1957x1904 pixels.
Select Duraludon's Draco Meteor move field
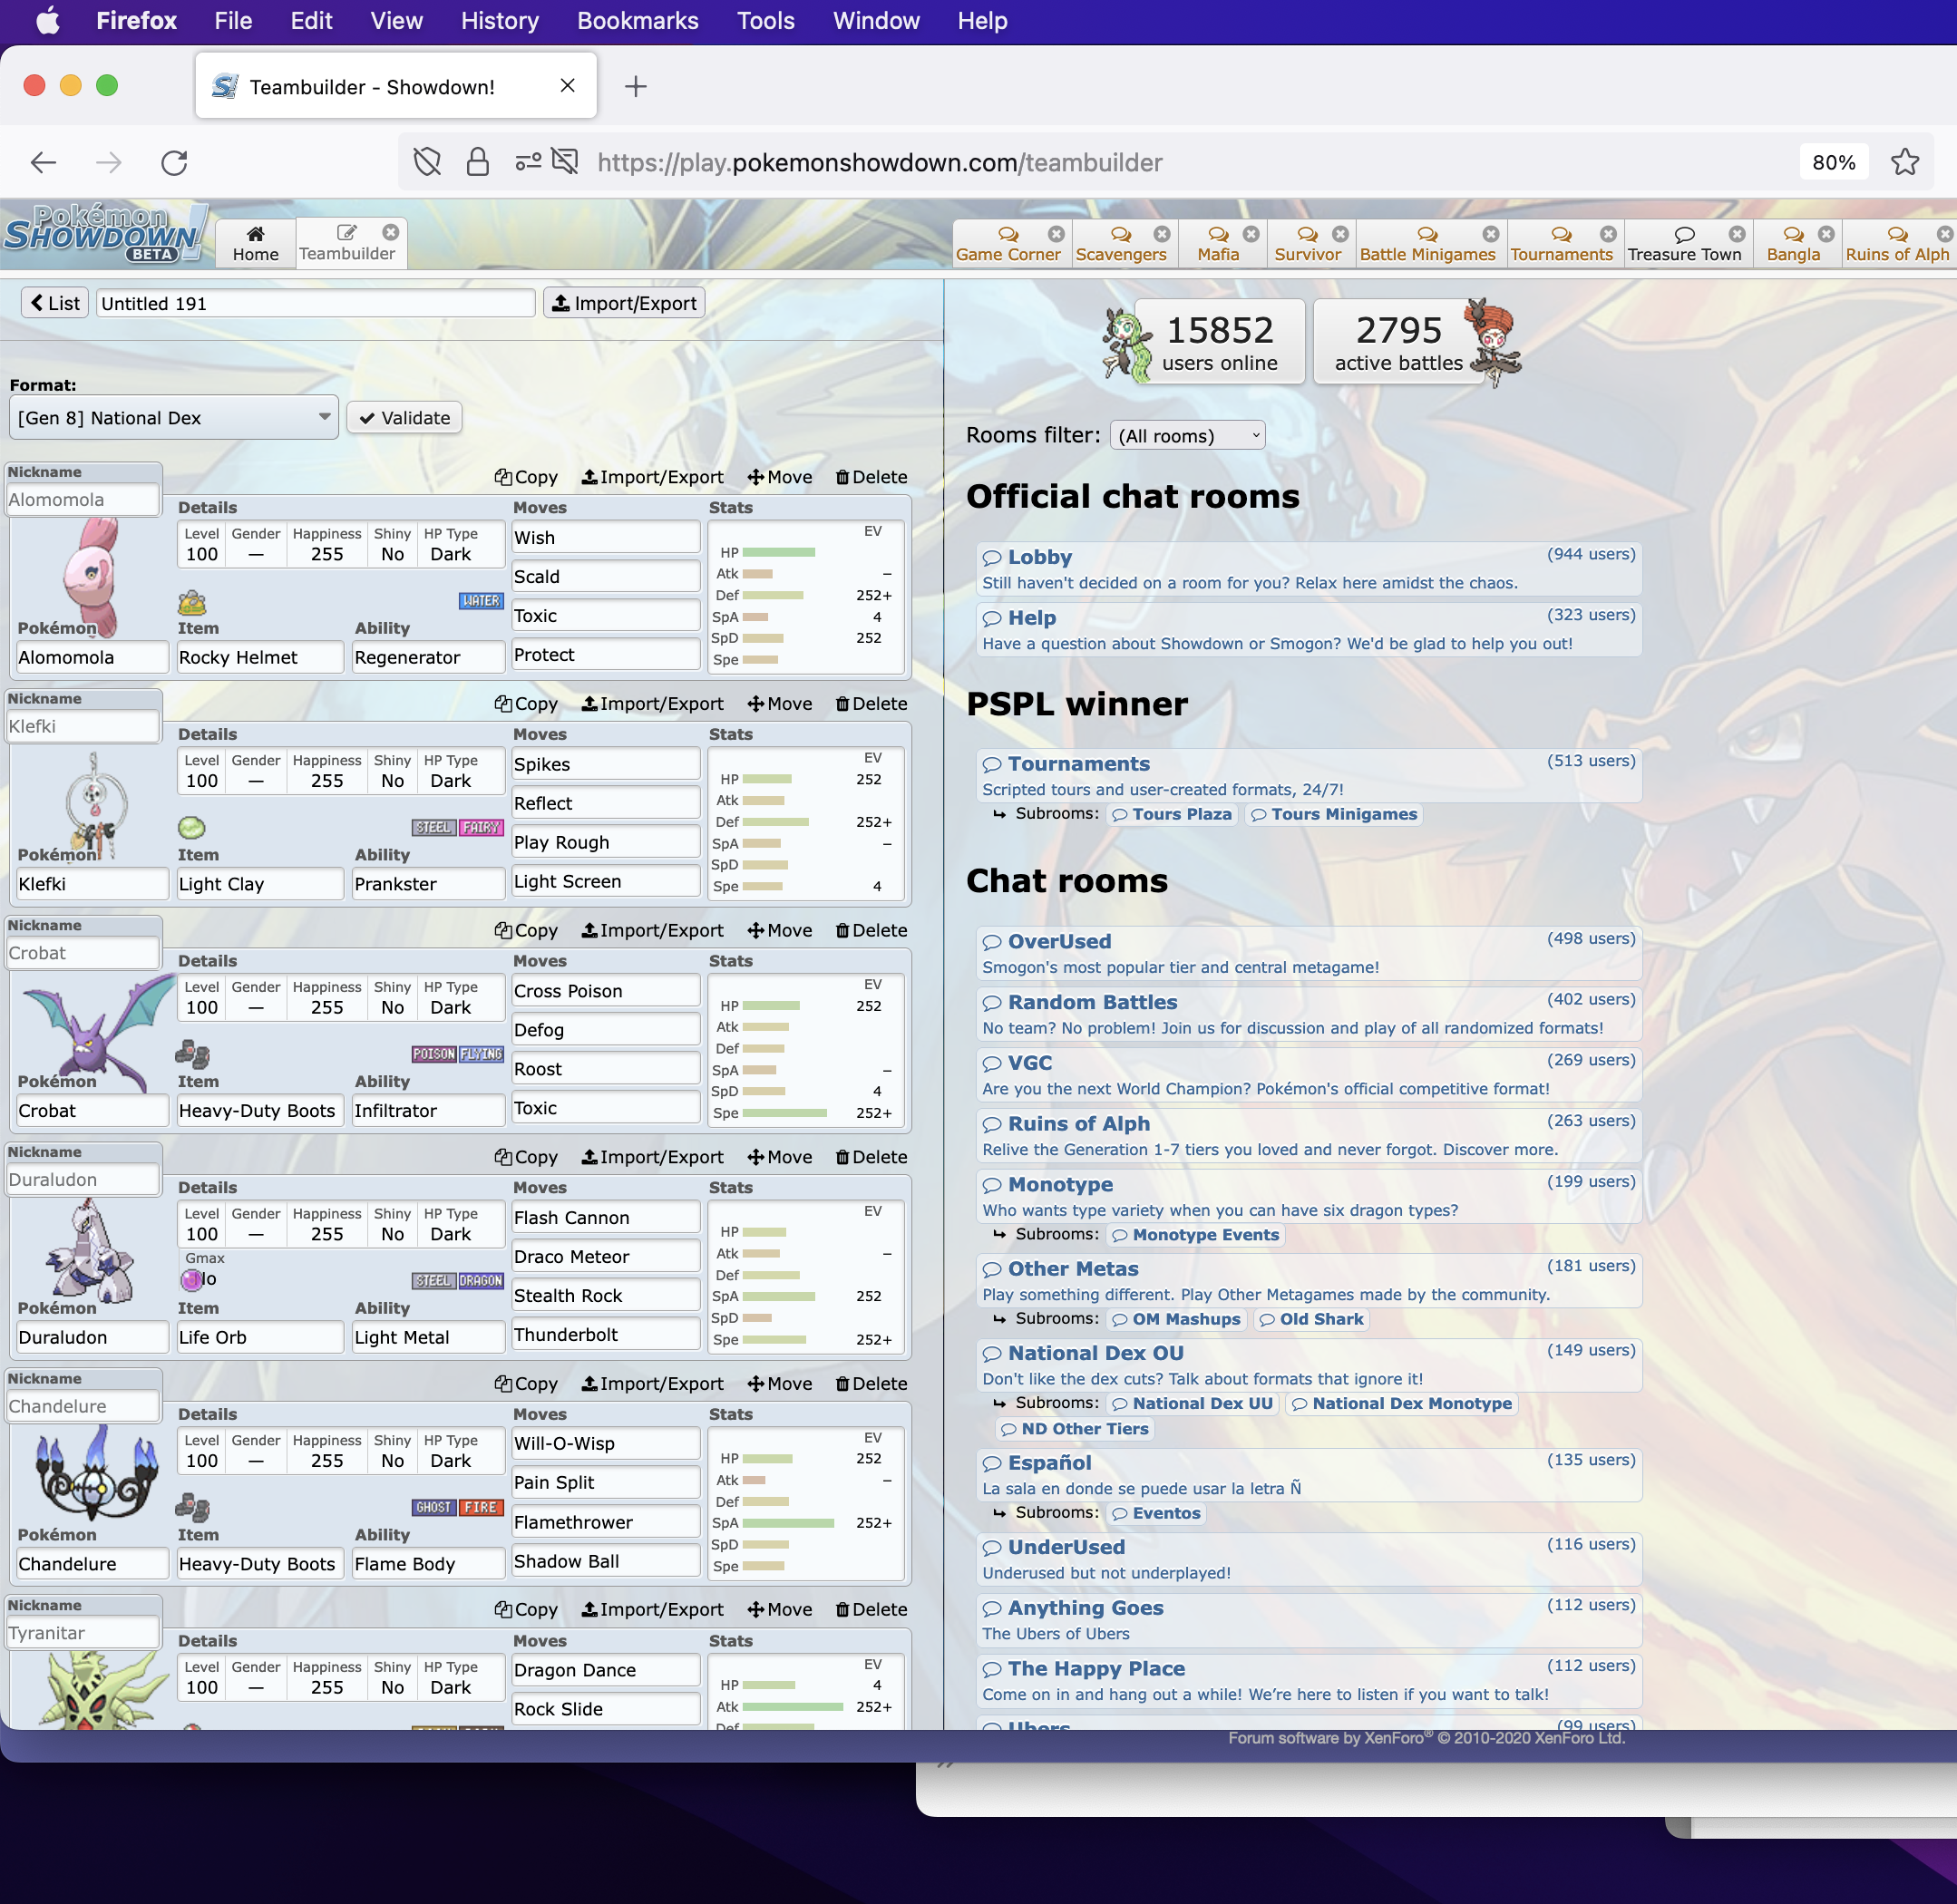(605, 1257)
